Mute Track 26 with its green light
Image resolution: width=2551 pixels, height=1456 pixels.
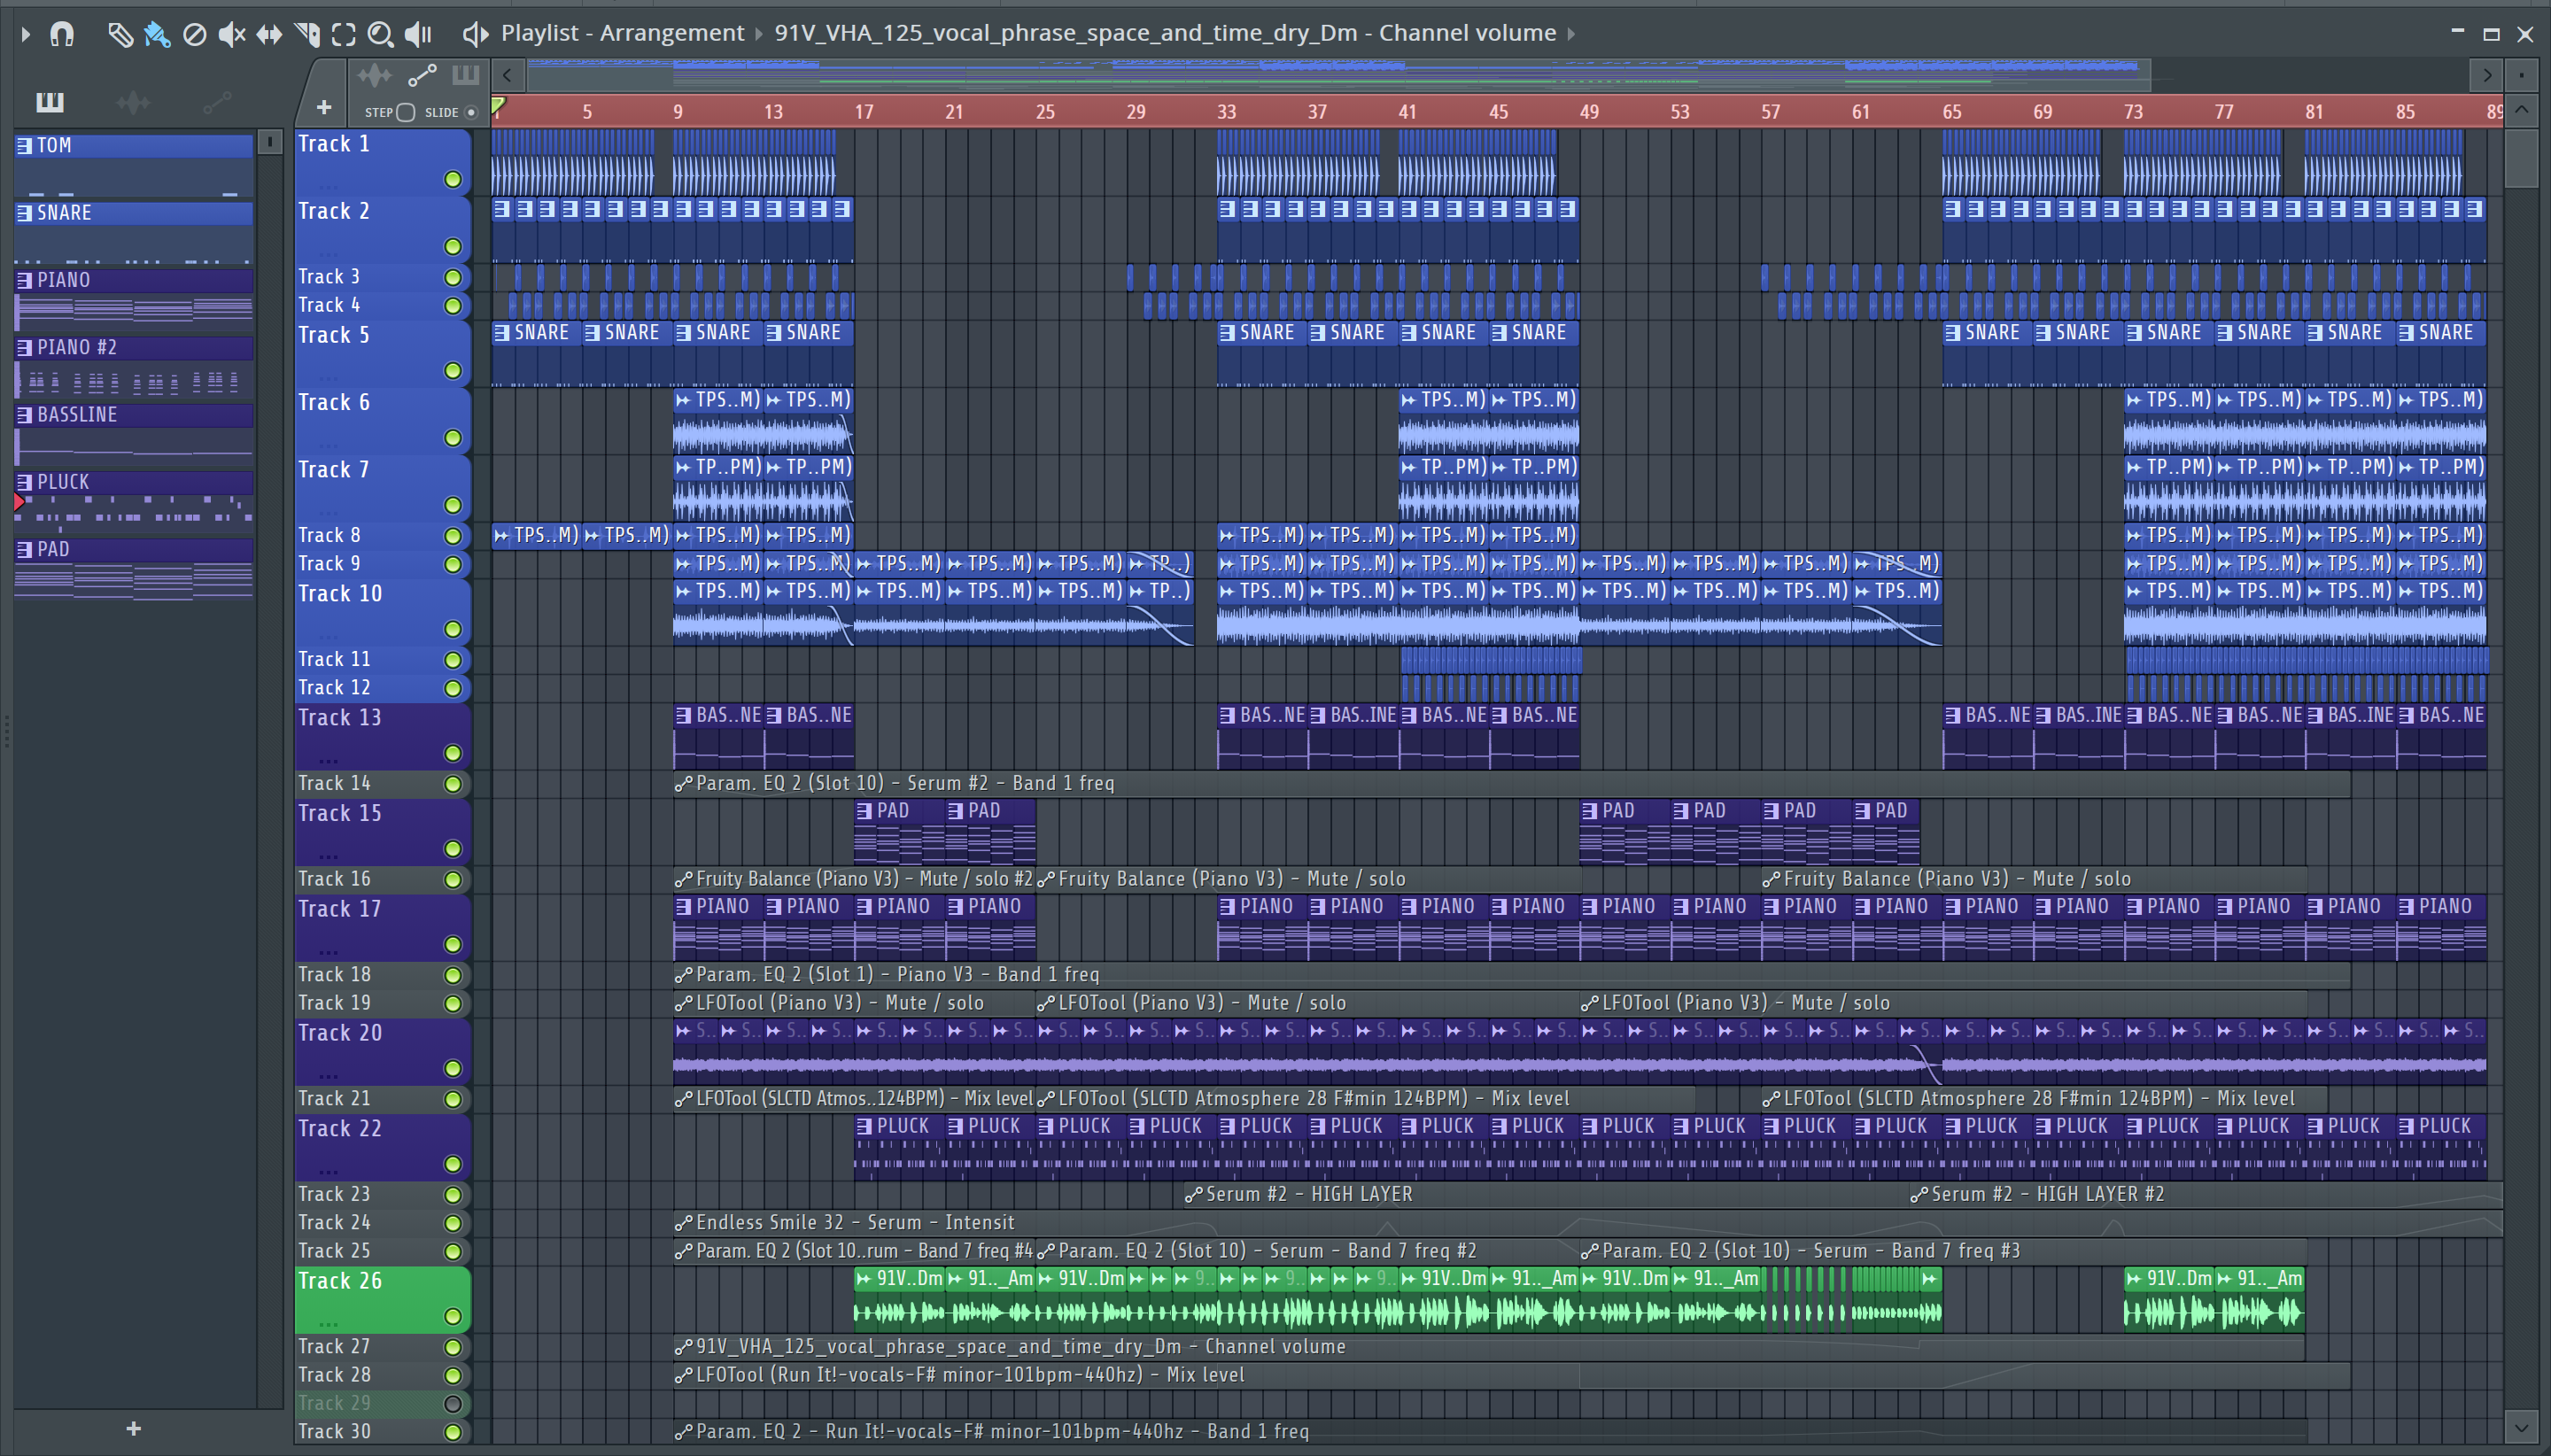coord(453,1316)
